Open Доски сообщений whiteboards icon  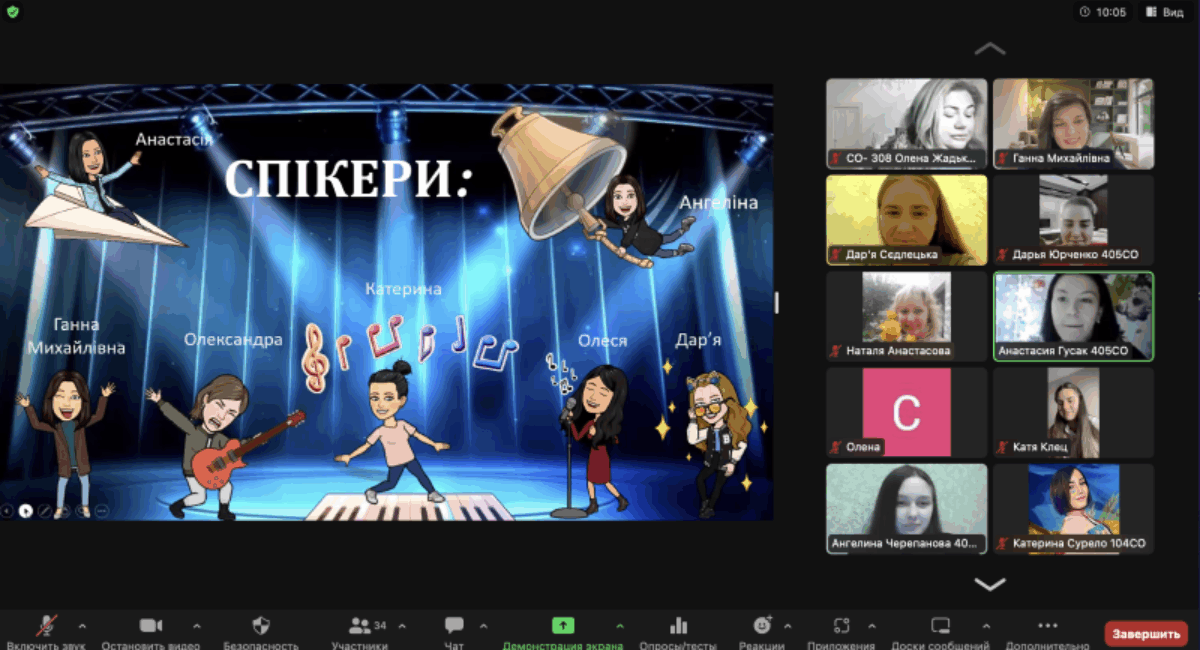(940, 626)
